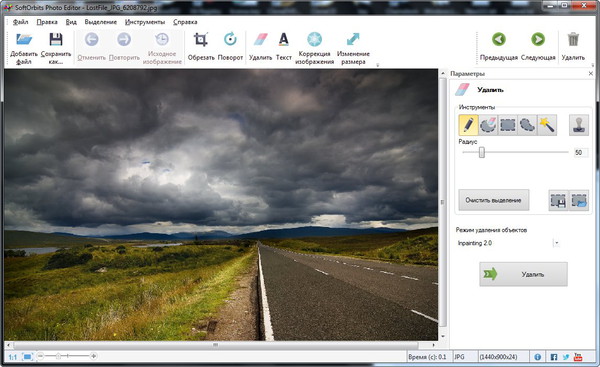
Task: Open the Вид menu
Action: 71,22
